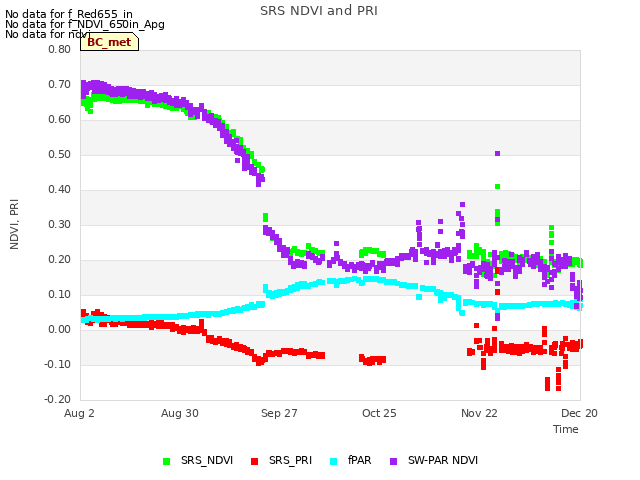The height and width of the screenshot is (480, 640).
Task: Click the 'No data for f_NDVI_650in_Apg' message
Action: tap(85, 24)
